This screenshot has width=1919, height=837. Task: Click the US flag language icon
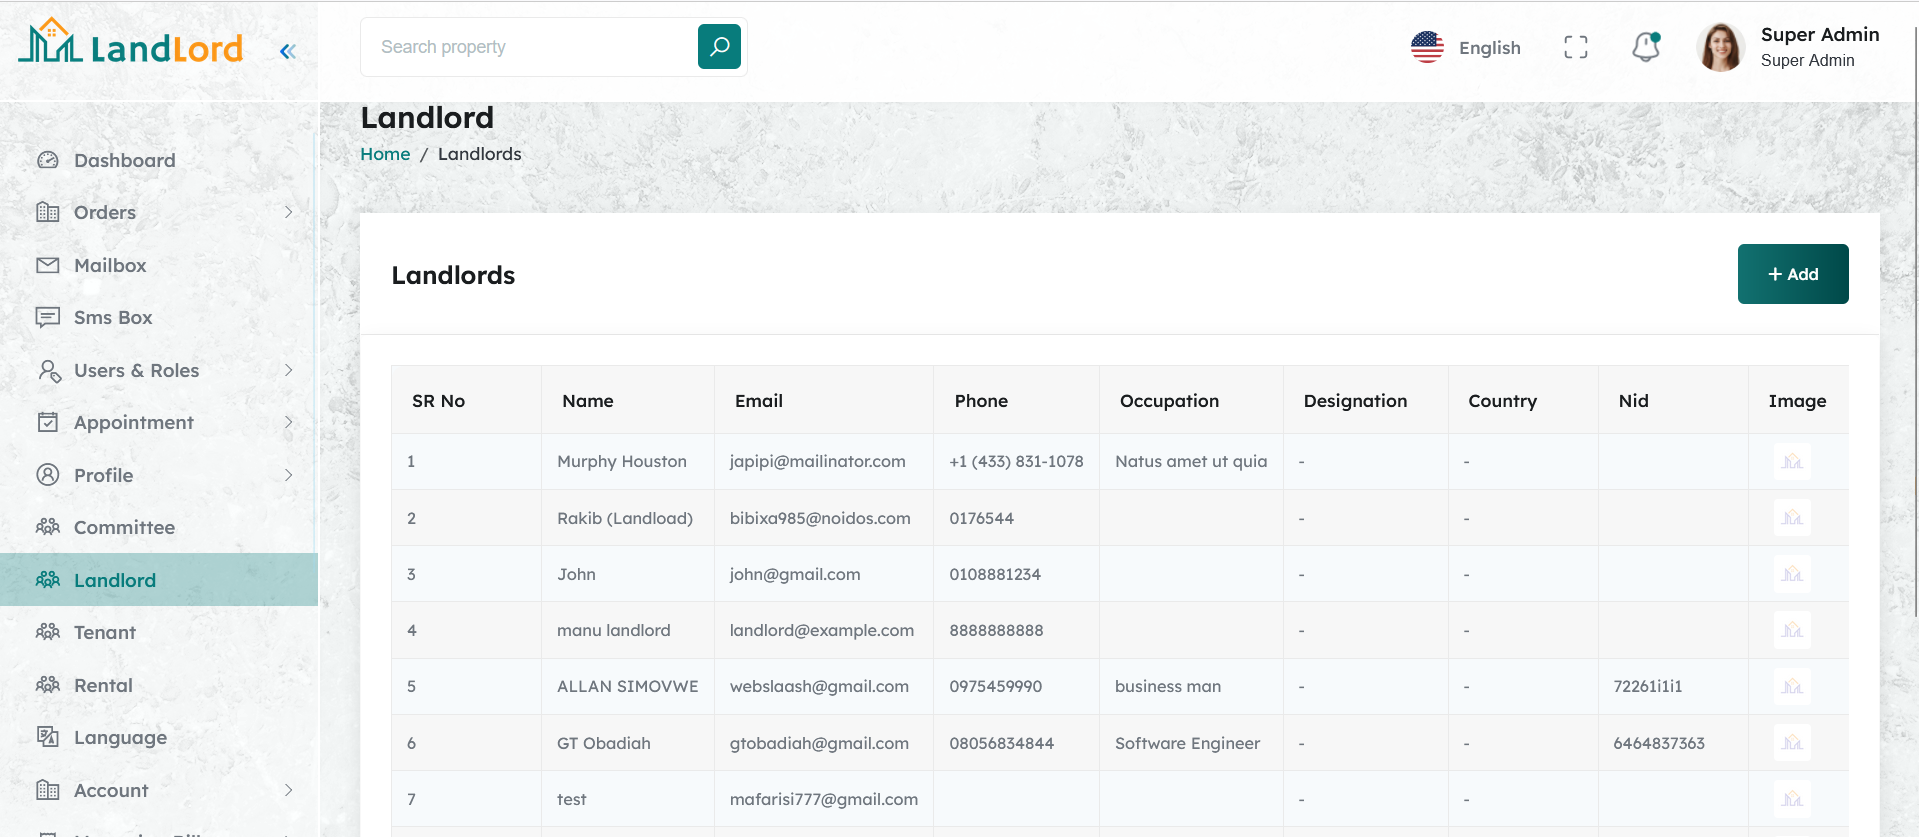(1427, 47)
